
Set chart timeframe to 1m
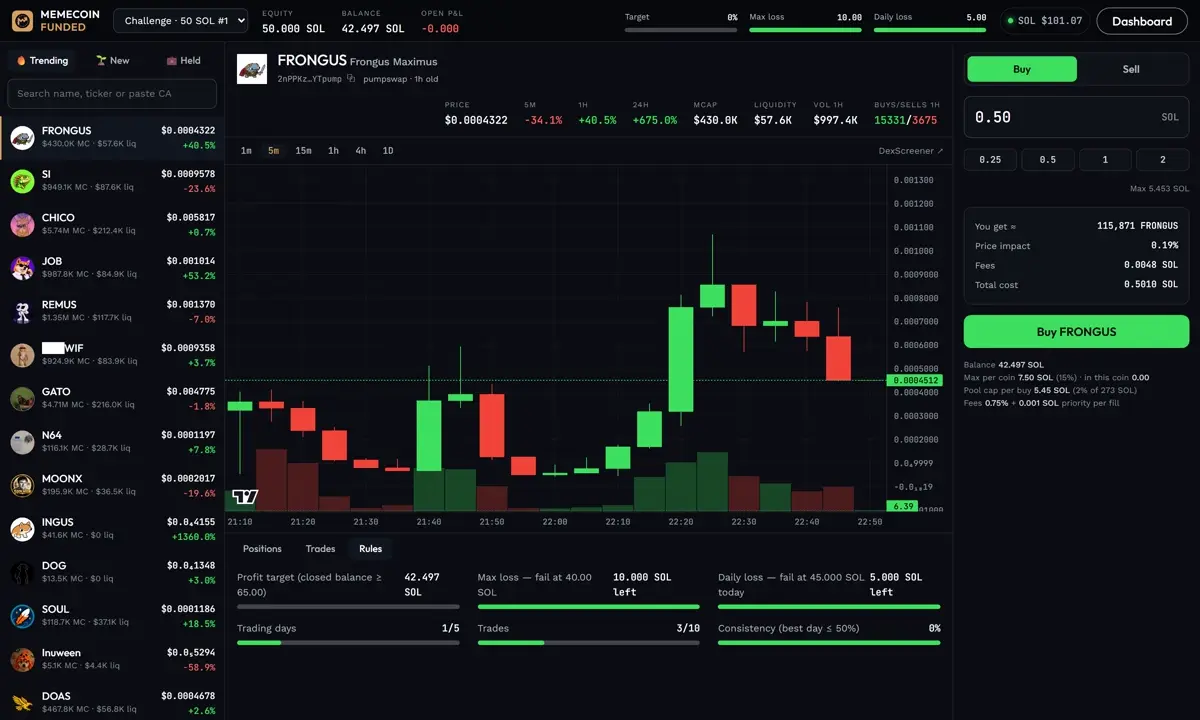click(246, 151)
